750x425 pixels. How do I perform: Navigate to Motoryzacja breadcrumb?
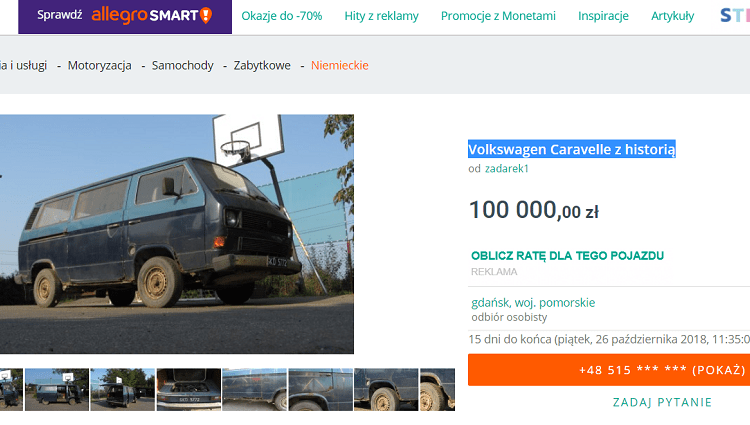[99, 65]
